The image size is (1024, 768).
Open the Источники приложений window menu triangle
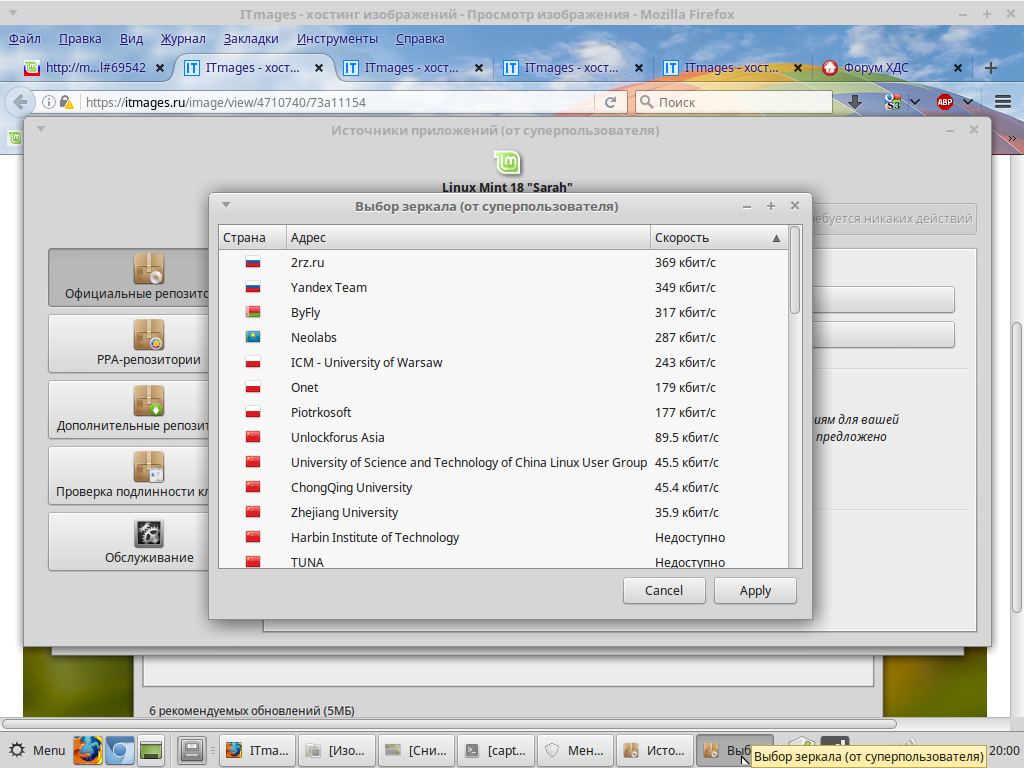tap(41, 129)
